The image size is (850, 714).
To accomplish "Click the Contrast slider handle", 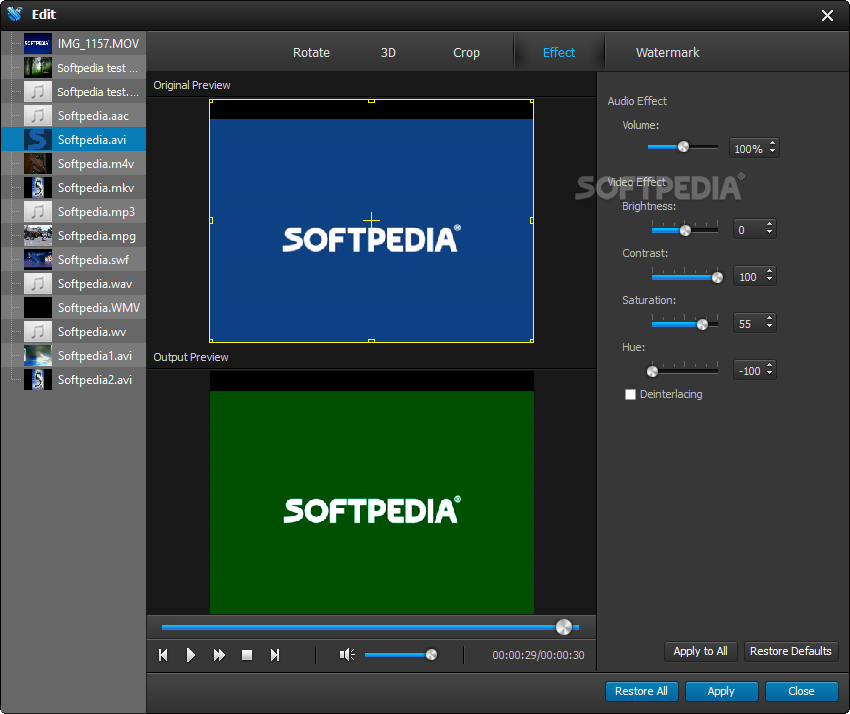I will [x=717, y=278].
